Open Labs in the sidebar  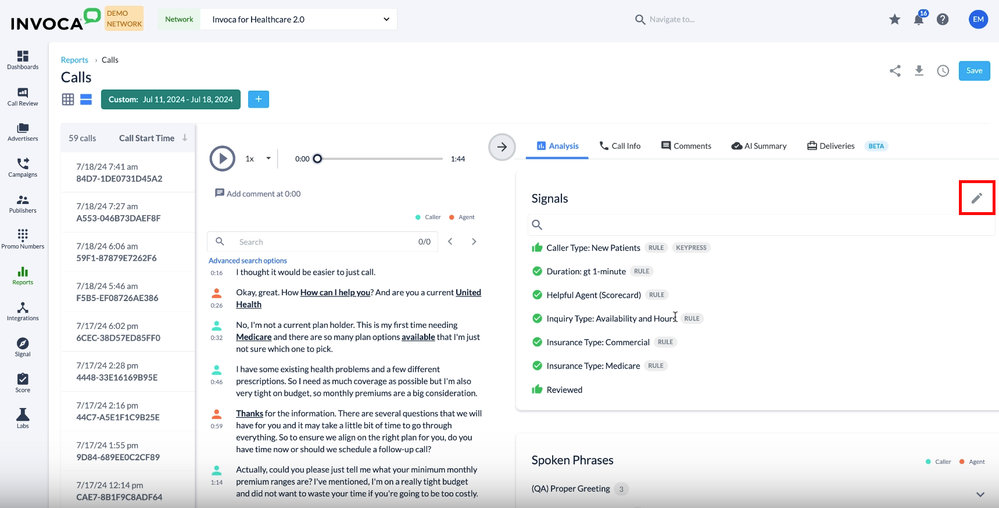(x=23, y=419)
